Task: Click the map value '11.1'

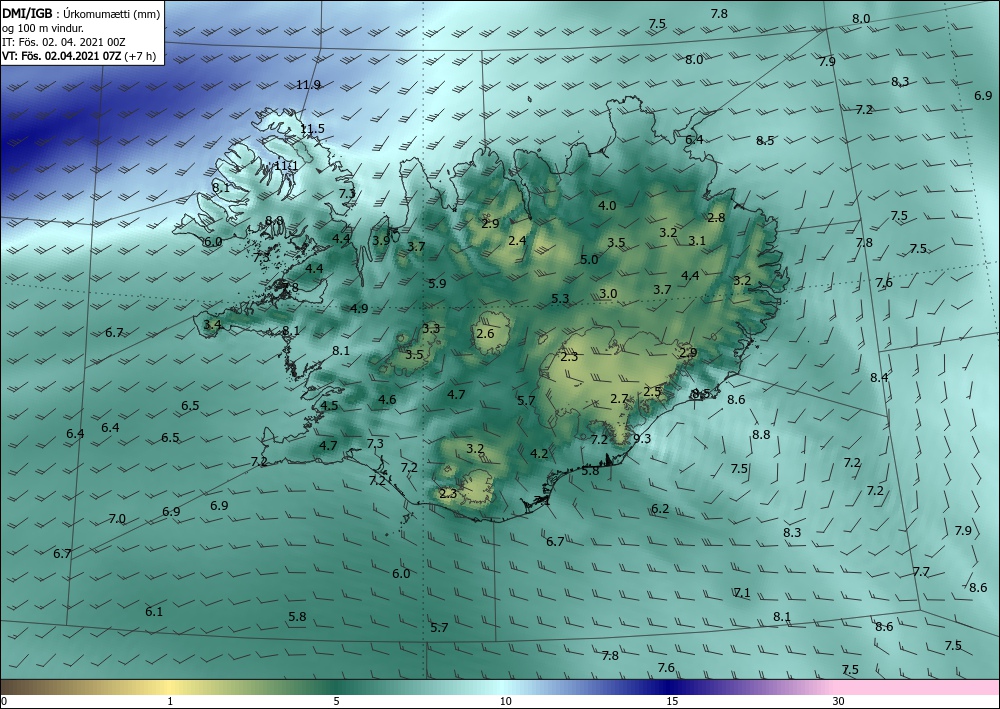Action: pos(286,166)
